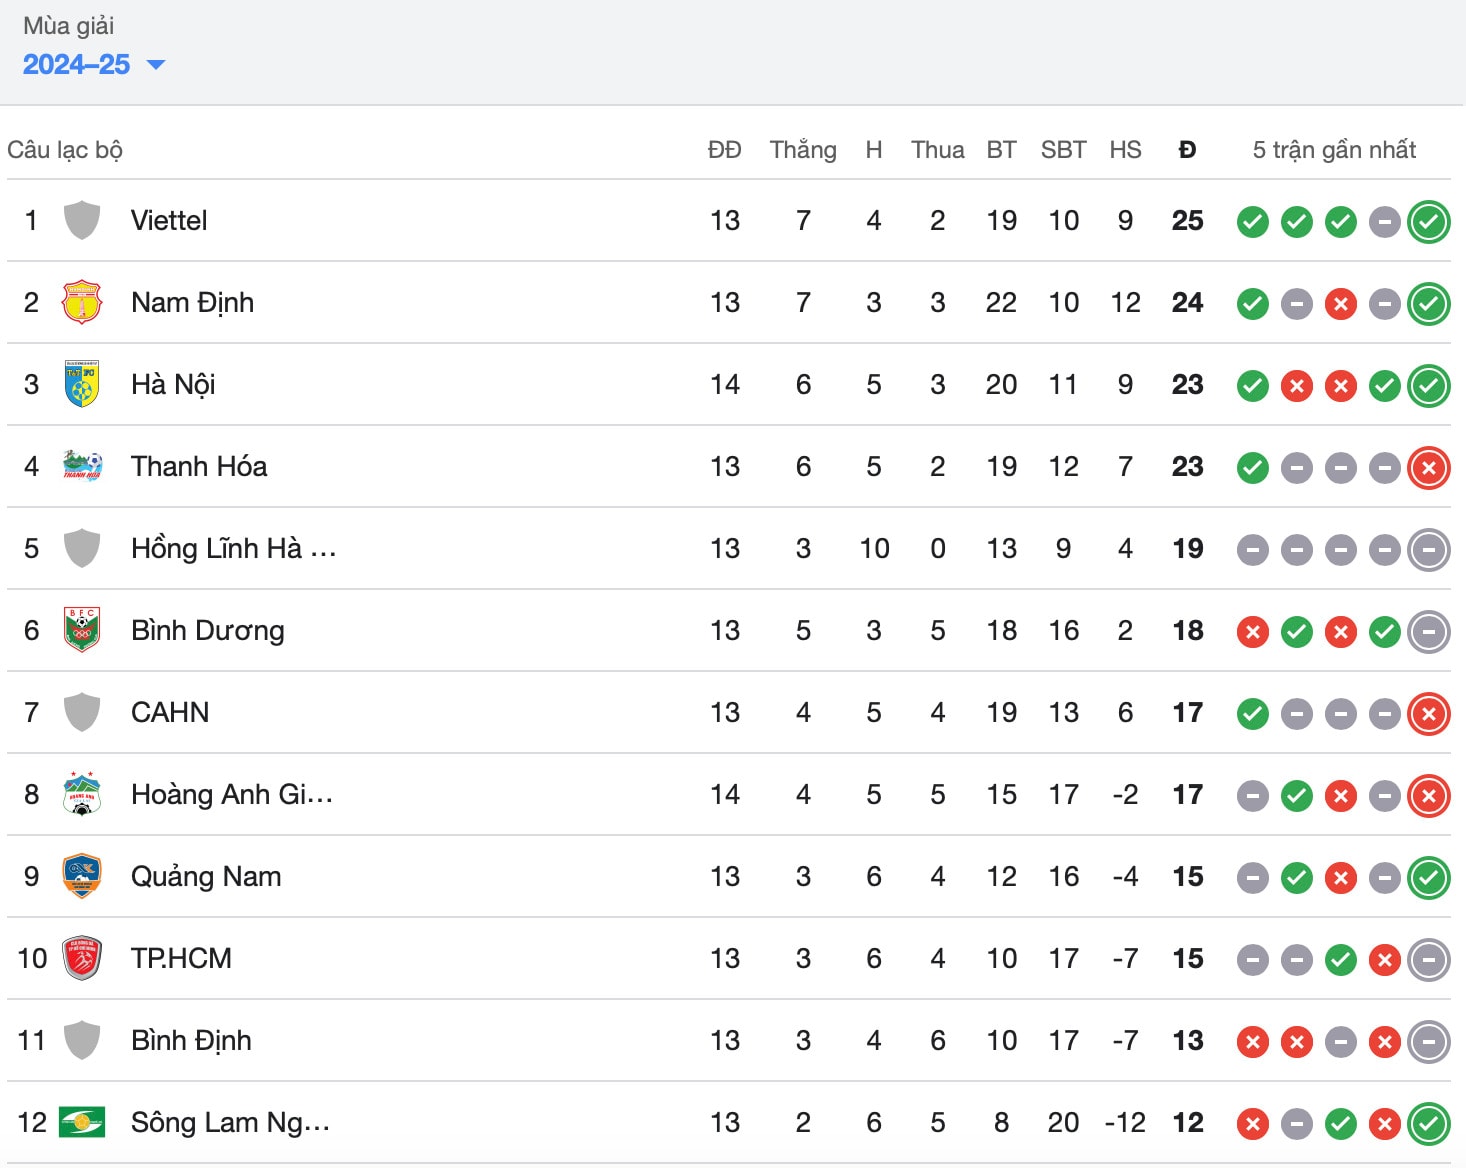
Task: Click the '5 trận gần nhất' header
Action: 1334,150
